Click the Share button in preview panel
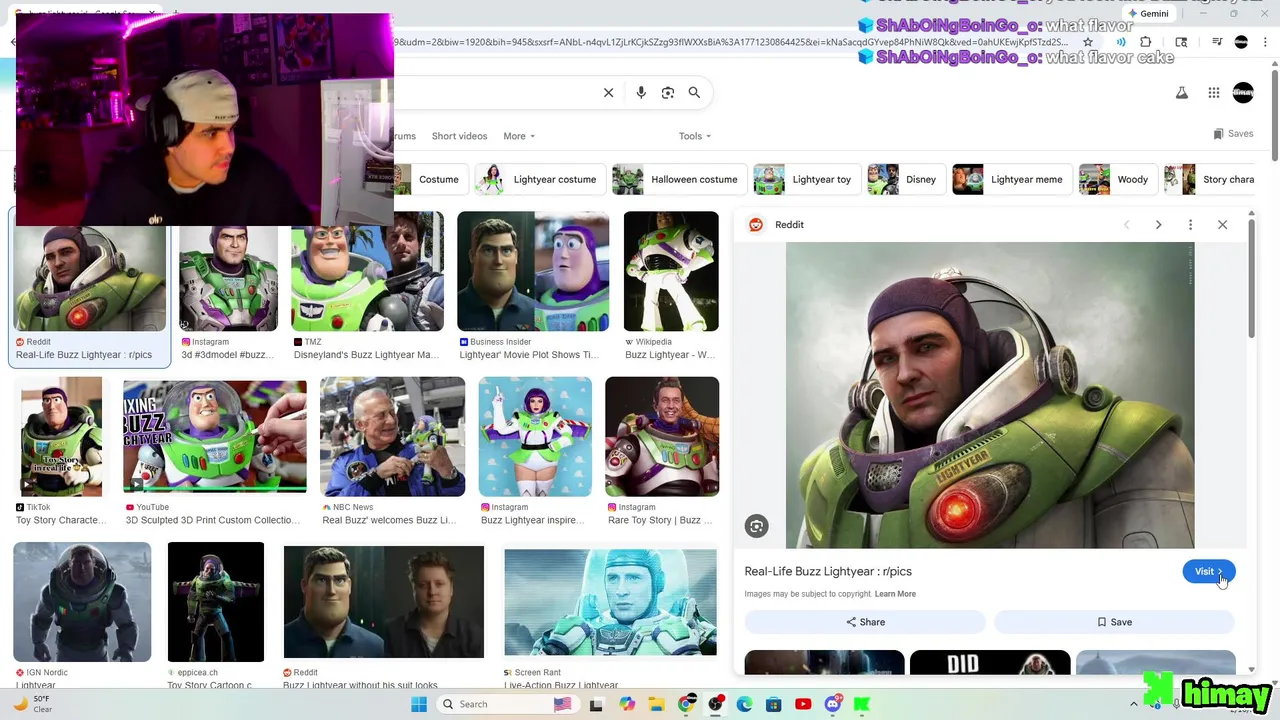 coord(865,622)
